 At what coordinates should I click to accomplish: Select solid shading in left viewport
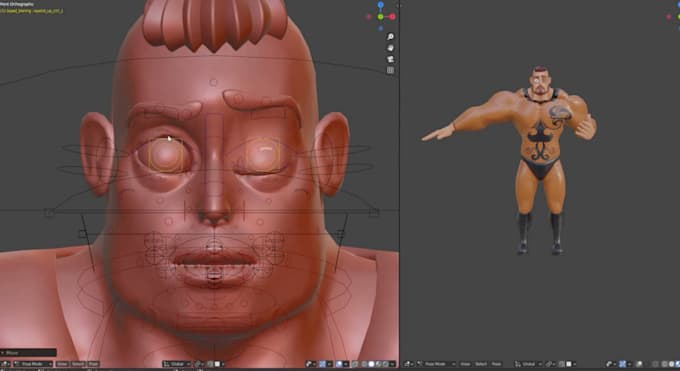pyautogui.click(x=372, y=364)
